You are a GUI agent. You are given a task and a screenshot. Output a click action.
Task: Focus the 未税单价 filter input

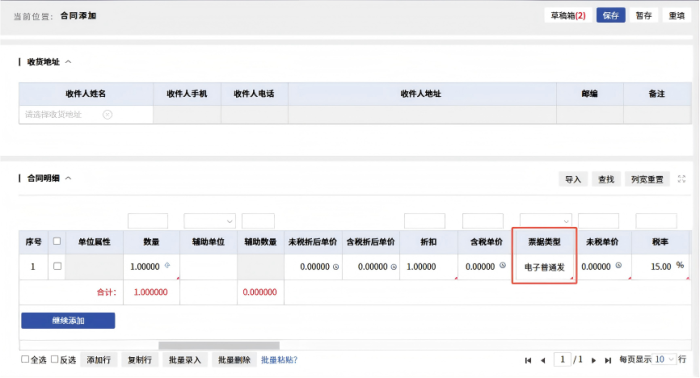click(x=599, y=221)
